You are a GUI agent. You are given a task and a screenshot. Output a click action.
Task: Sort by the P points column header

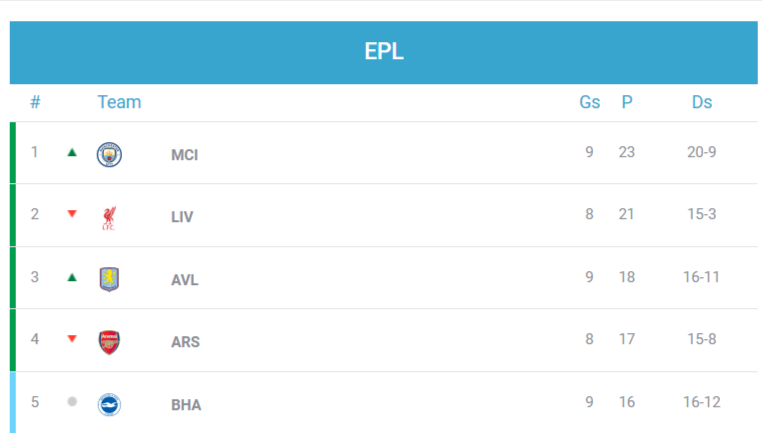[627, 102]
